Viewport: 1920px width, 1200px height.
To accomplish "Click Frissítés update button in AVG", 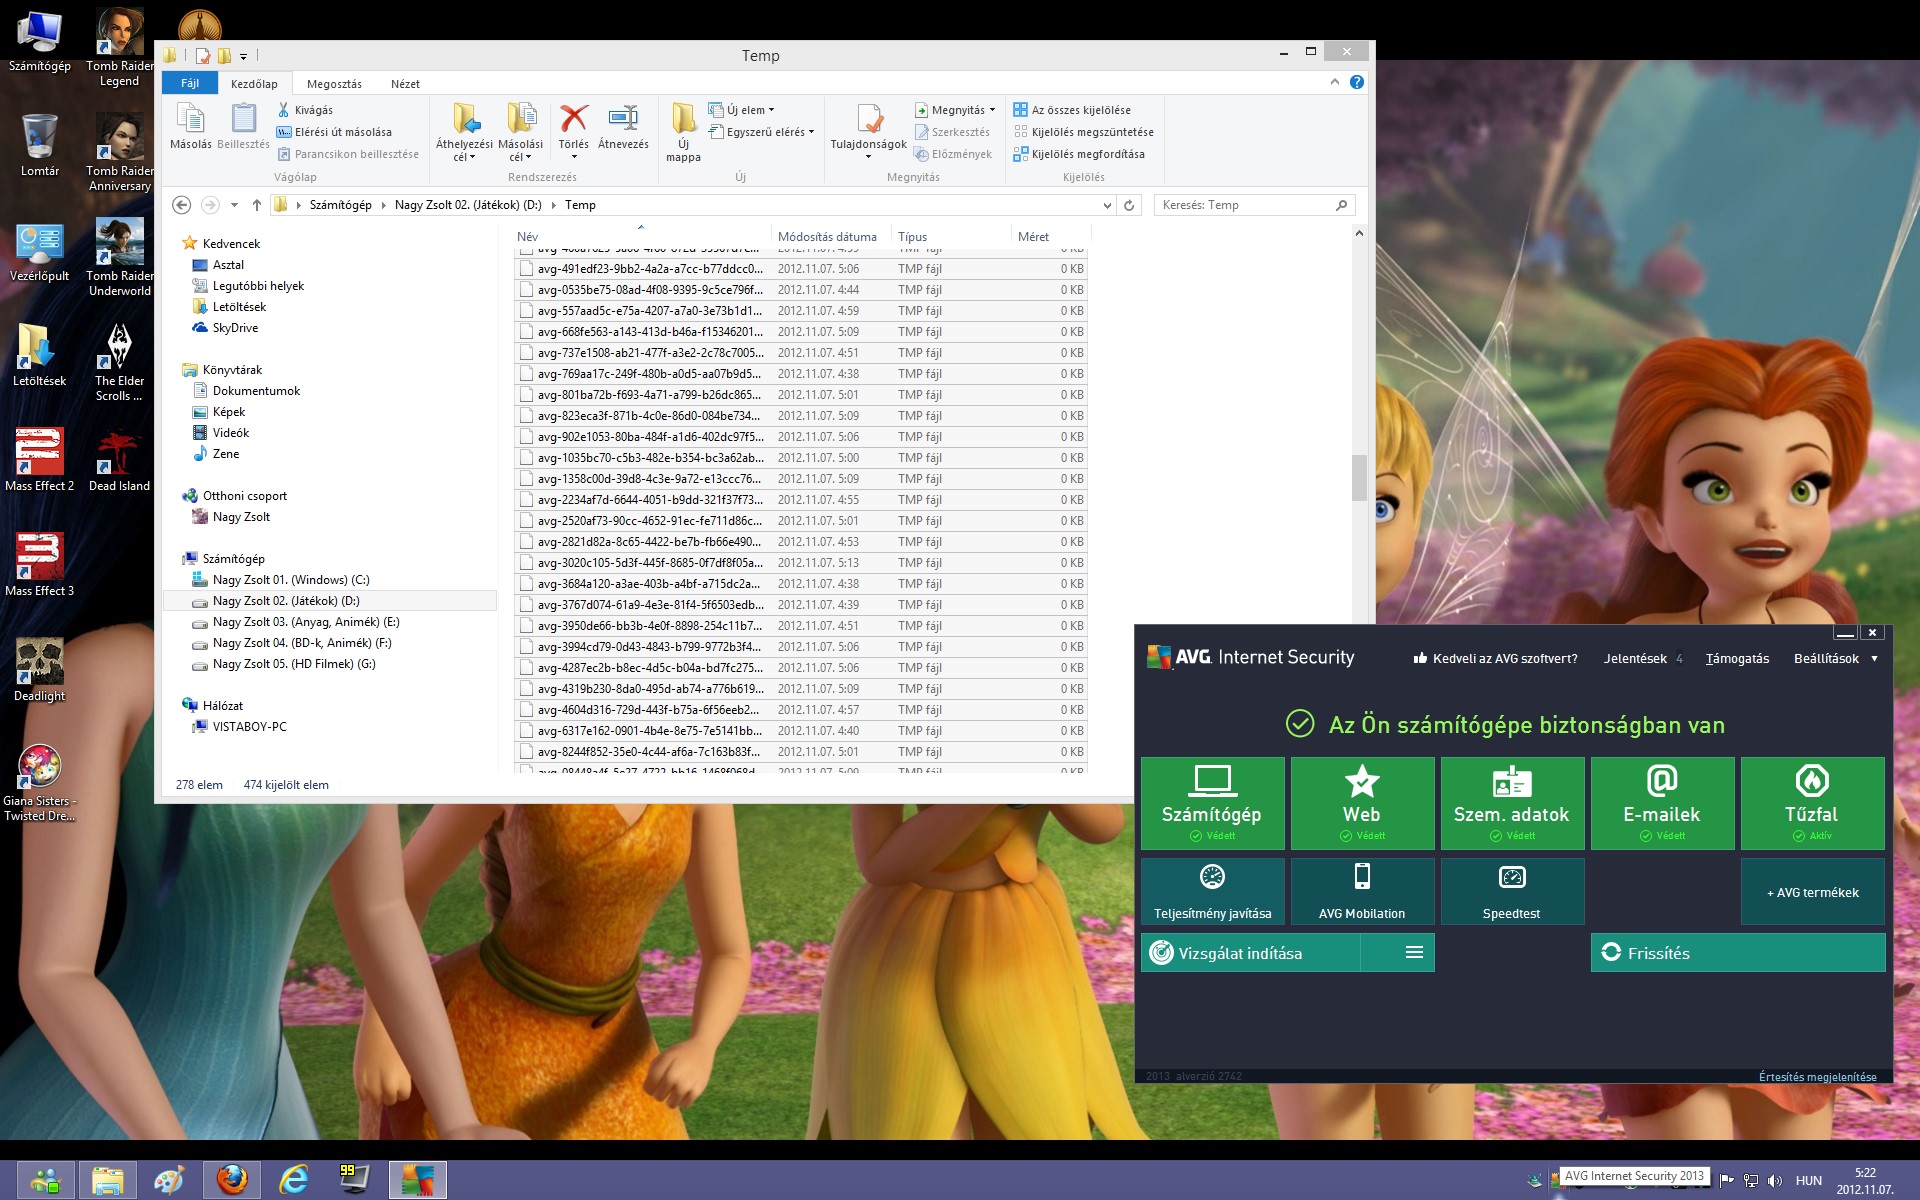I will click(1738, 953).
